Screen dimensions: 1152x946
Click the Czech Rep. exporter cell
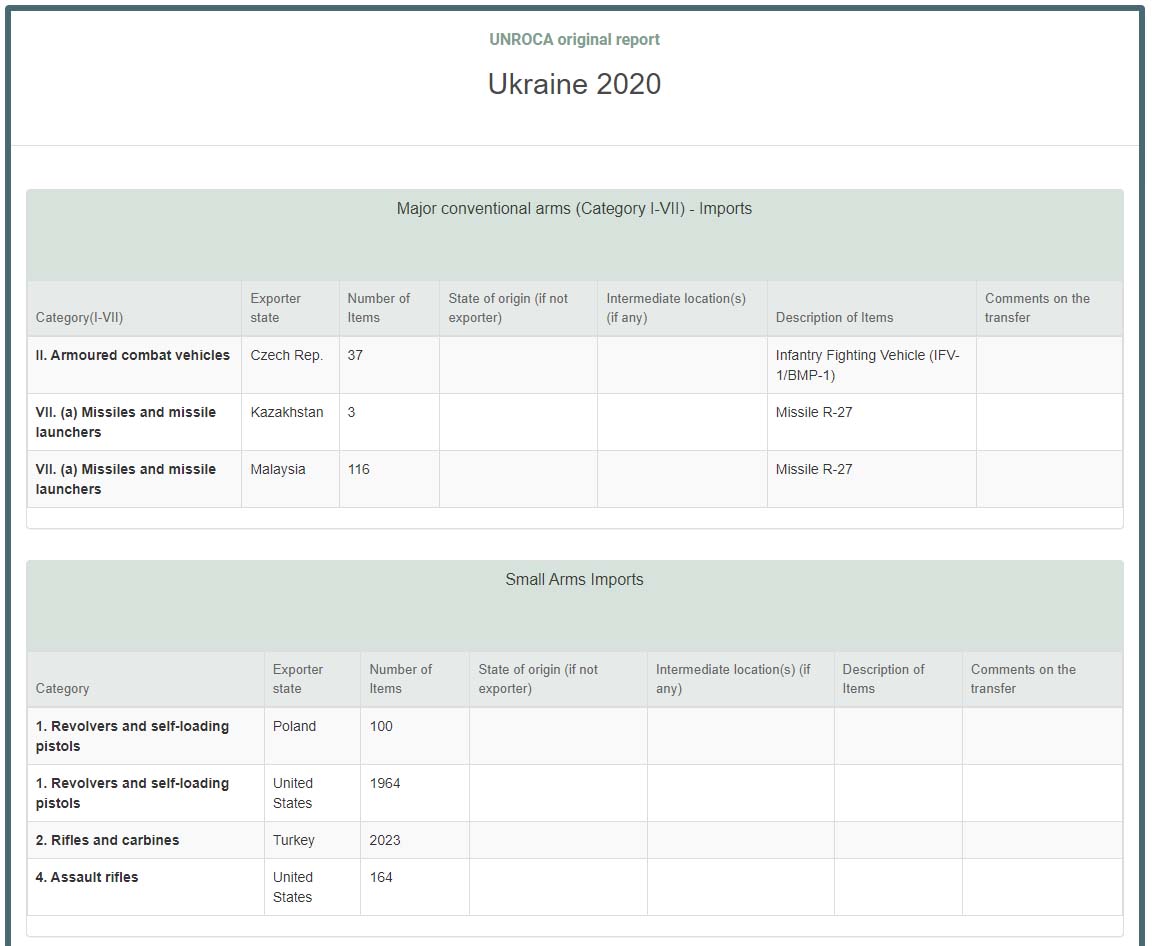click(x=287, y=356)
